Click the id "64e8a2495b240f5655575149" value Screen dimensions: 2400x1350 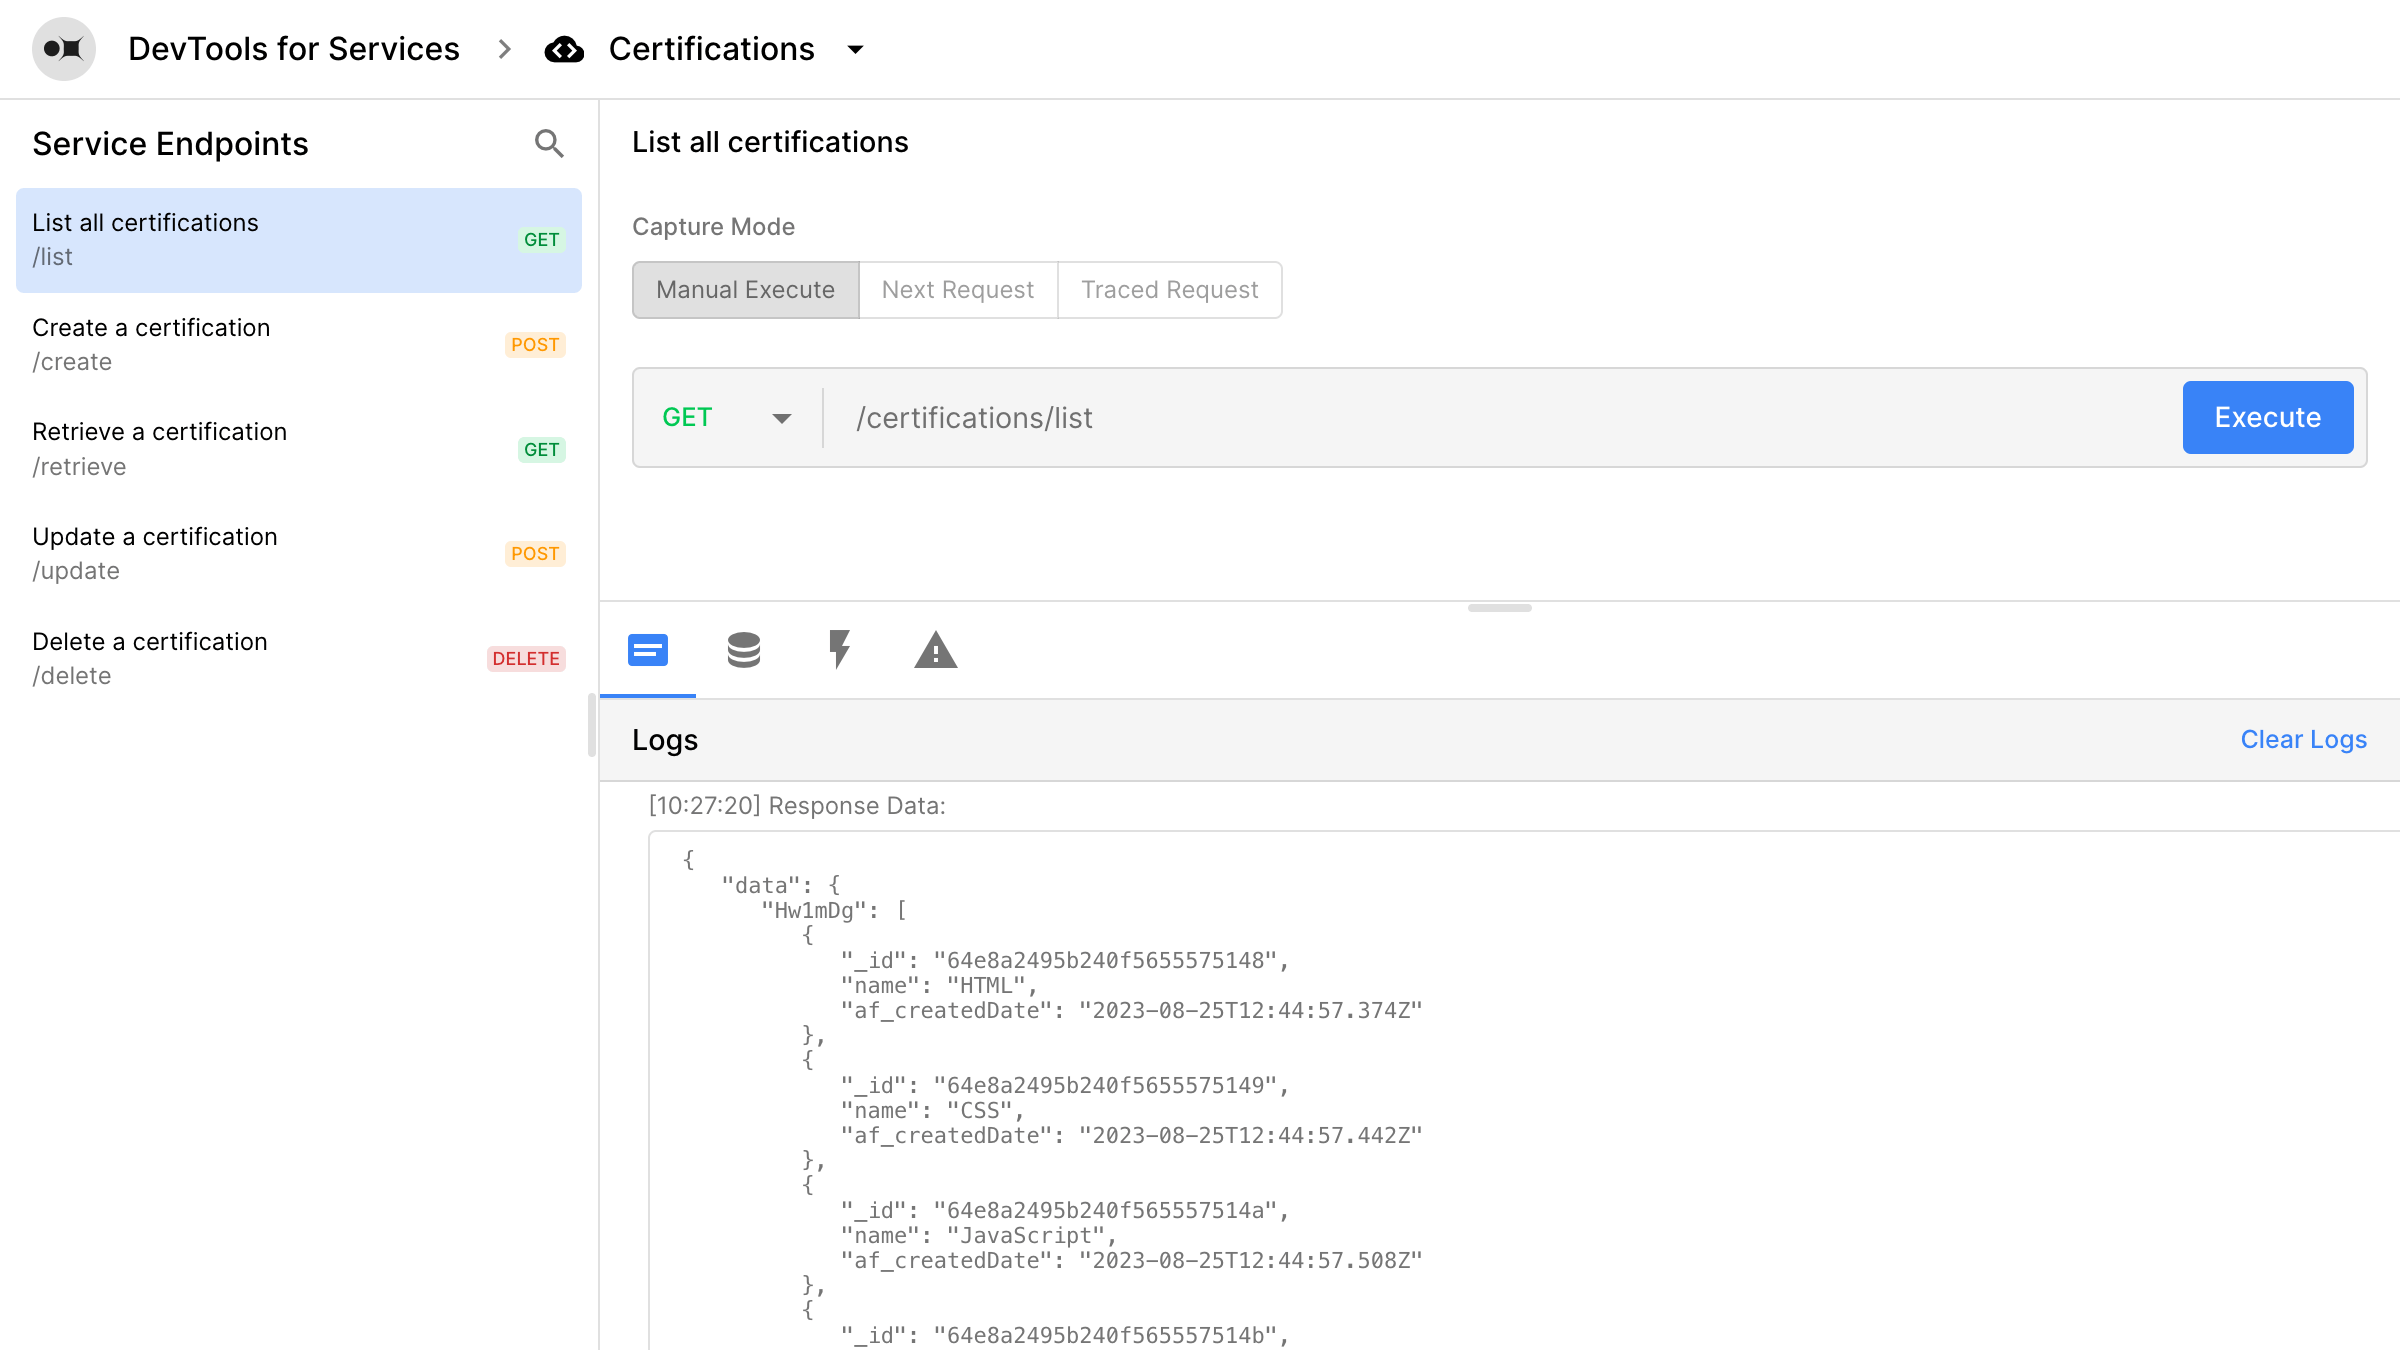tap(1105, 1086)
